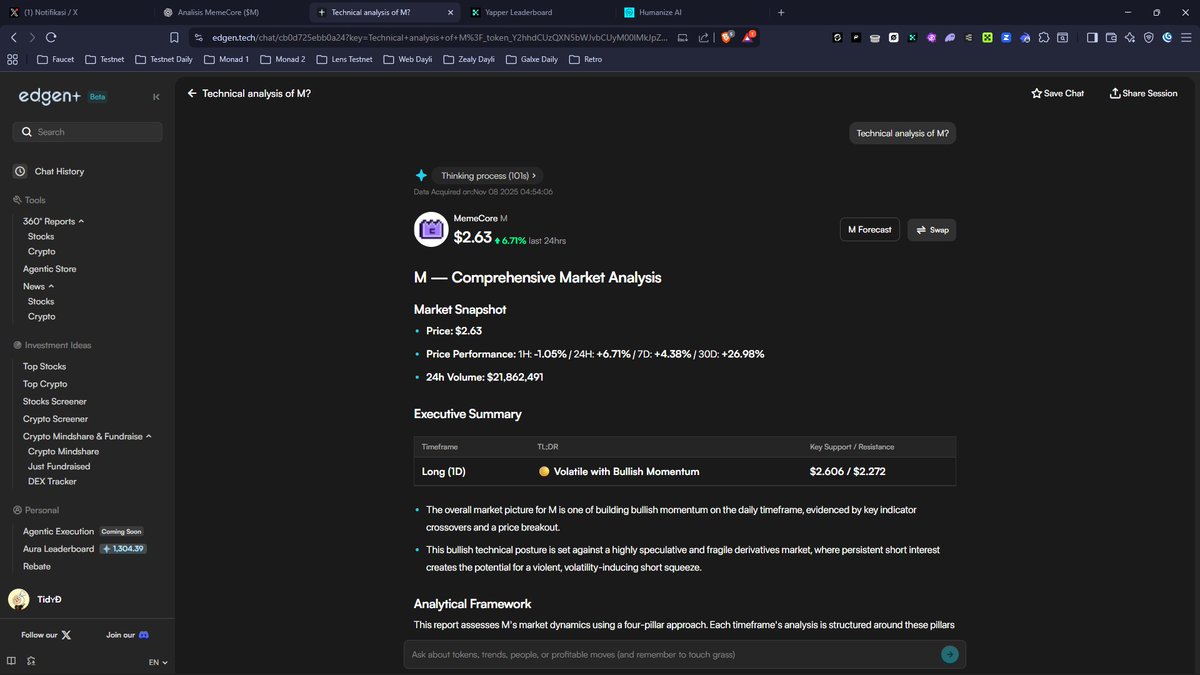Click the Brave VPN shield icon
The image size is (1200, 675).
(x=1149, y=37)
